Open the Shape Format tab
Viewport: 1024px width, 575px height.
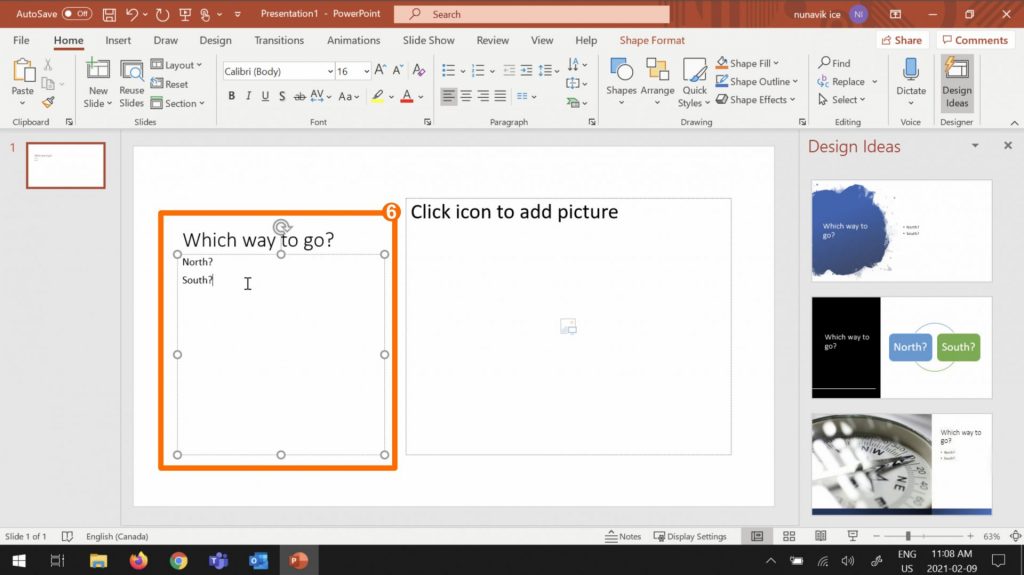coord(652,40)
